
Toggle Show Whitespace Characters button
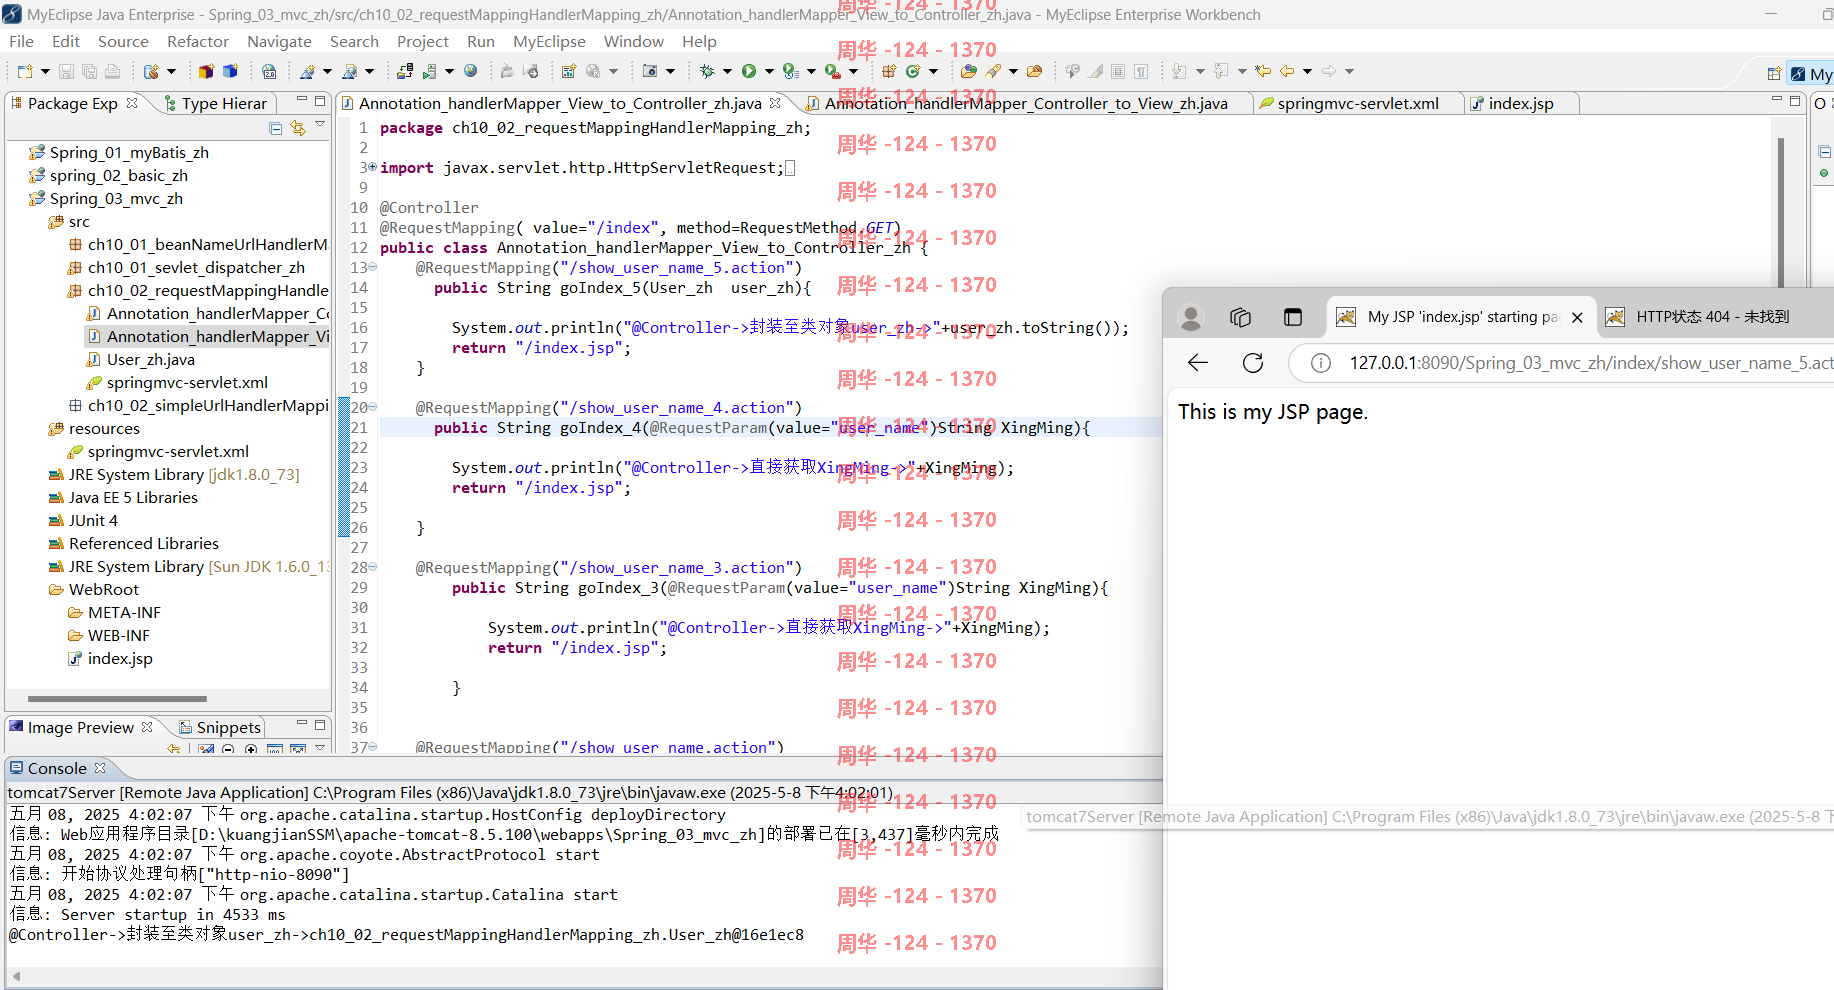click(1141, 71)
